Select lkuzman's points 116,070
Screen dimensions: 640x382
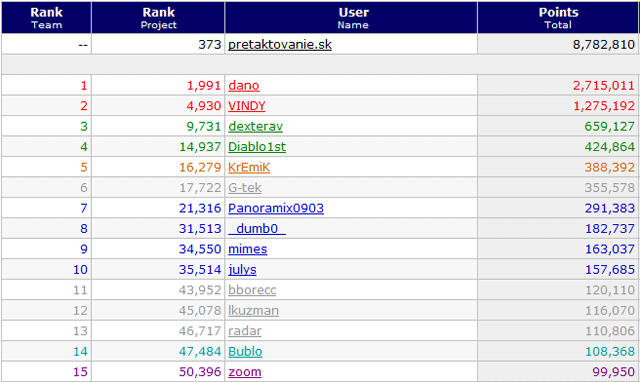tap(610, 311)
